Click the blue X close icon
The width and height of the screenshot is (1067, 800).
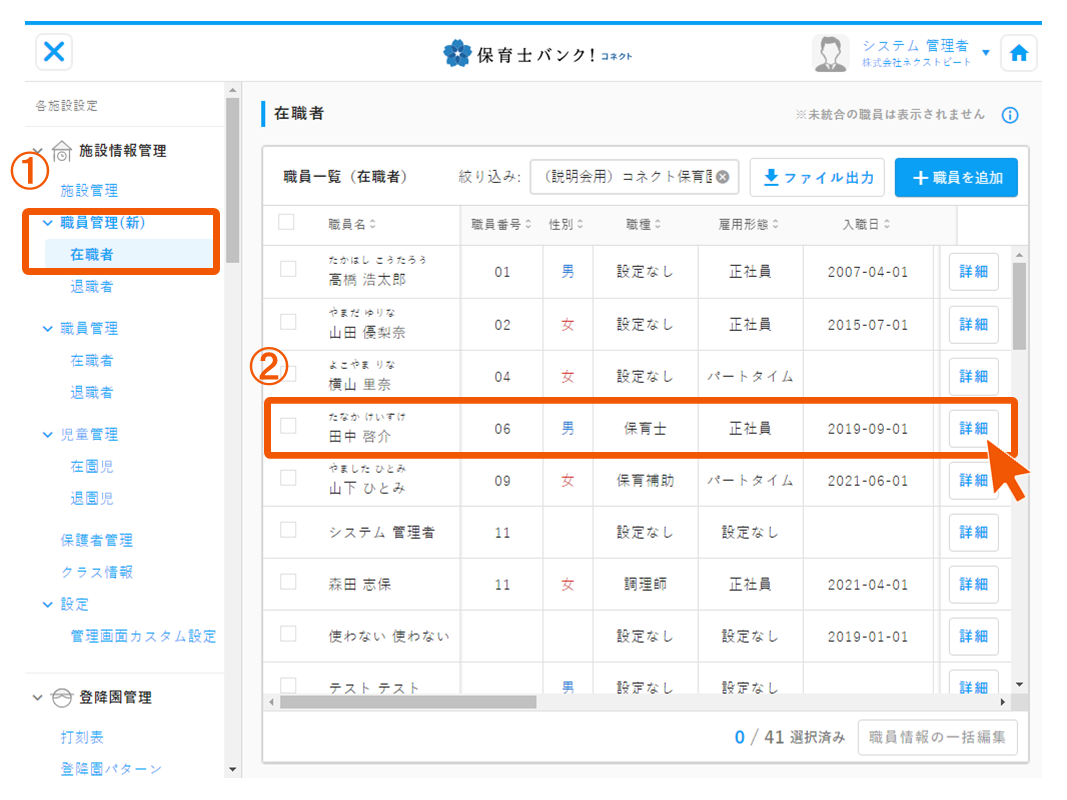[54, 52]
